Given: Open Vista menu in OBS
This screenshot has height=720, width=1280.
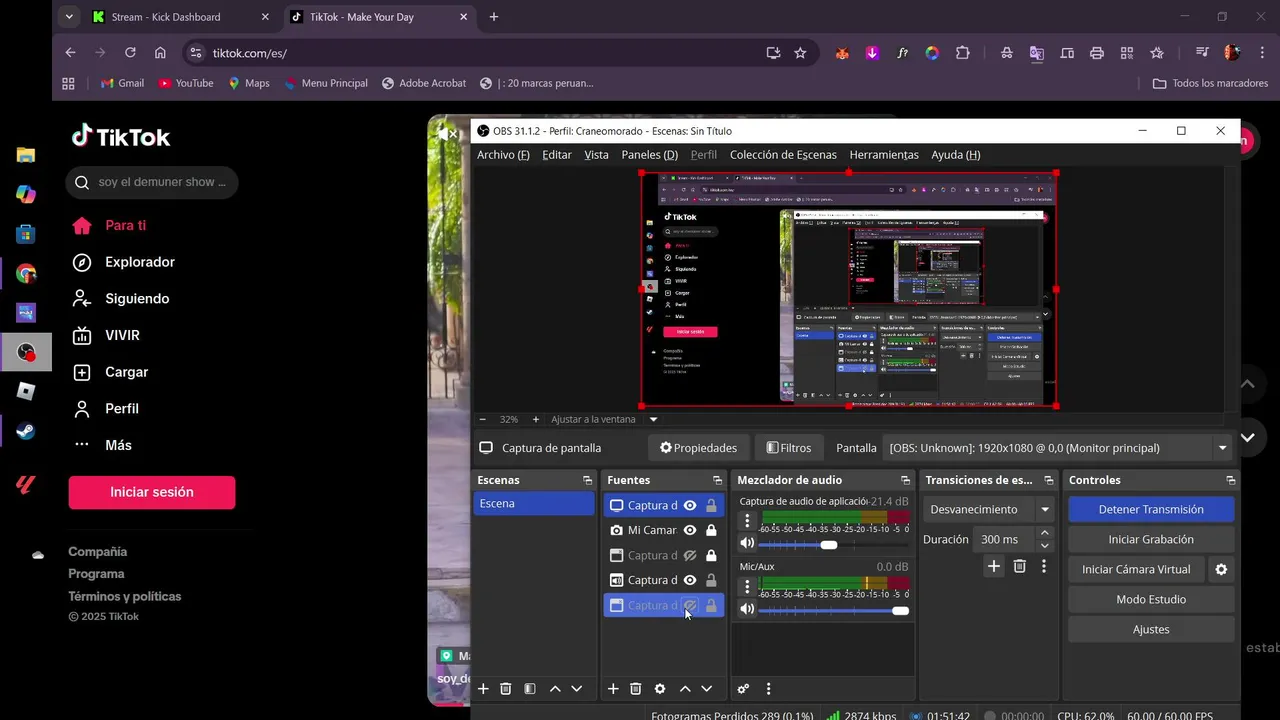Looking at the screenshot, I should (596, 155).
